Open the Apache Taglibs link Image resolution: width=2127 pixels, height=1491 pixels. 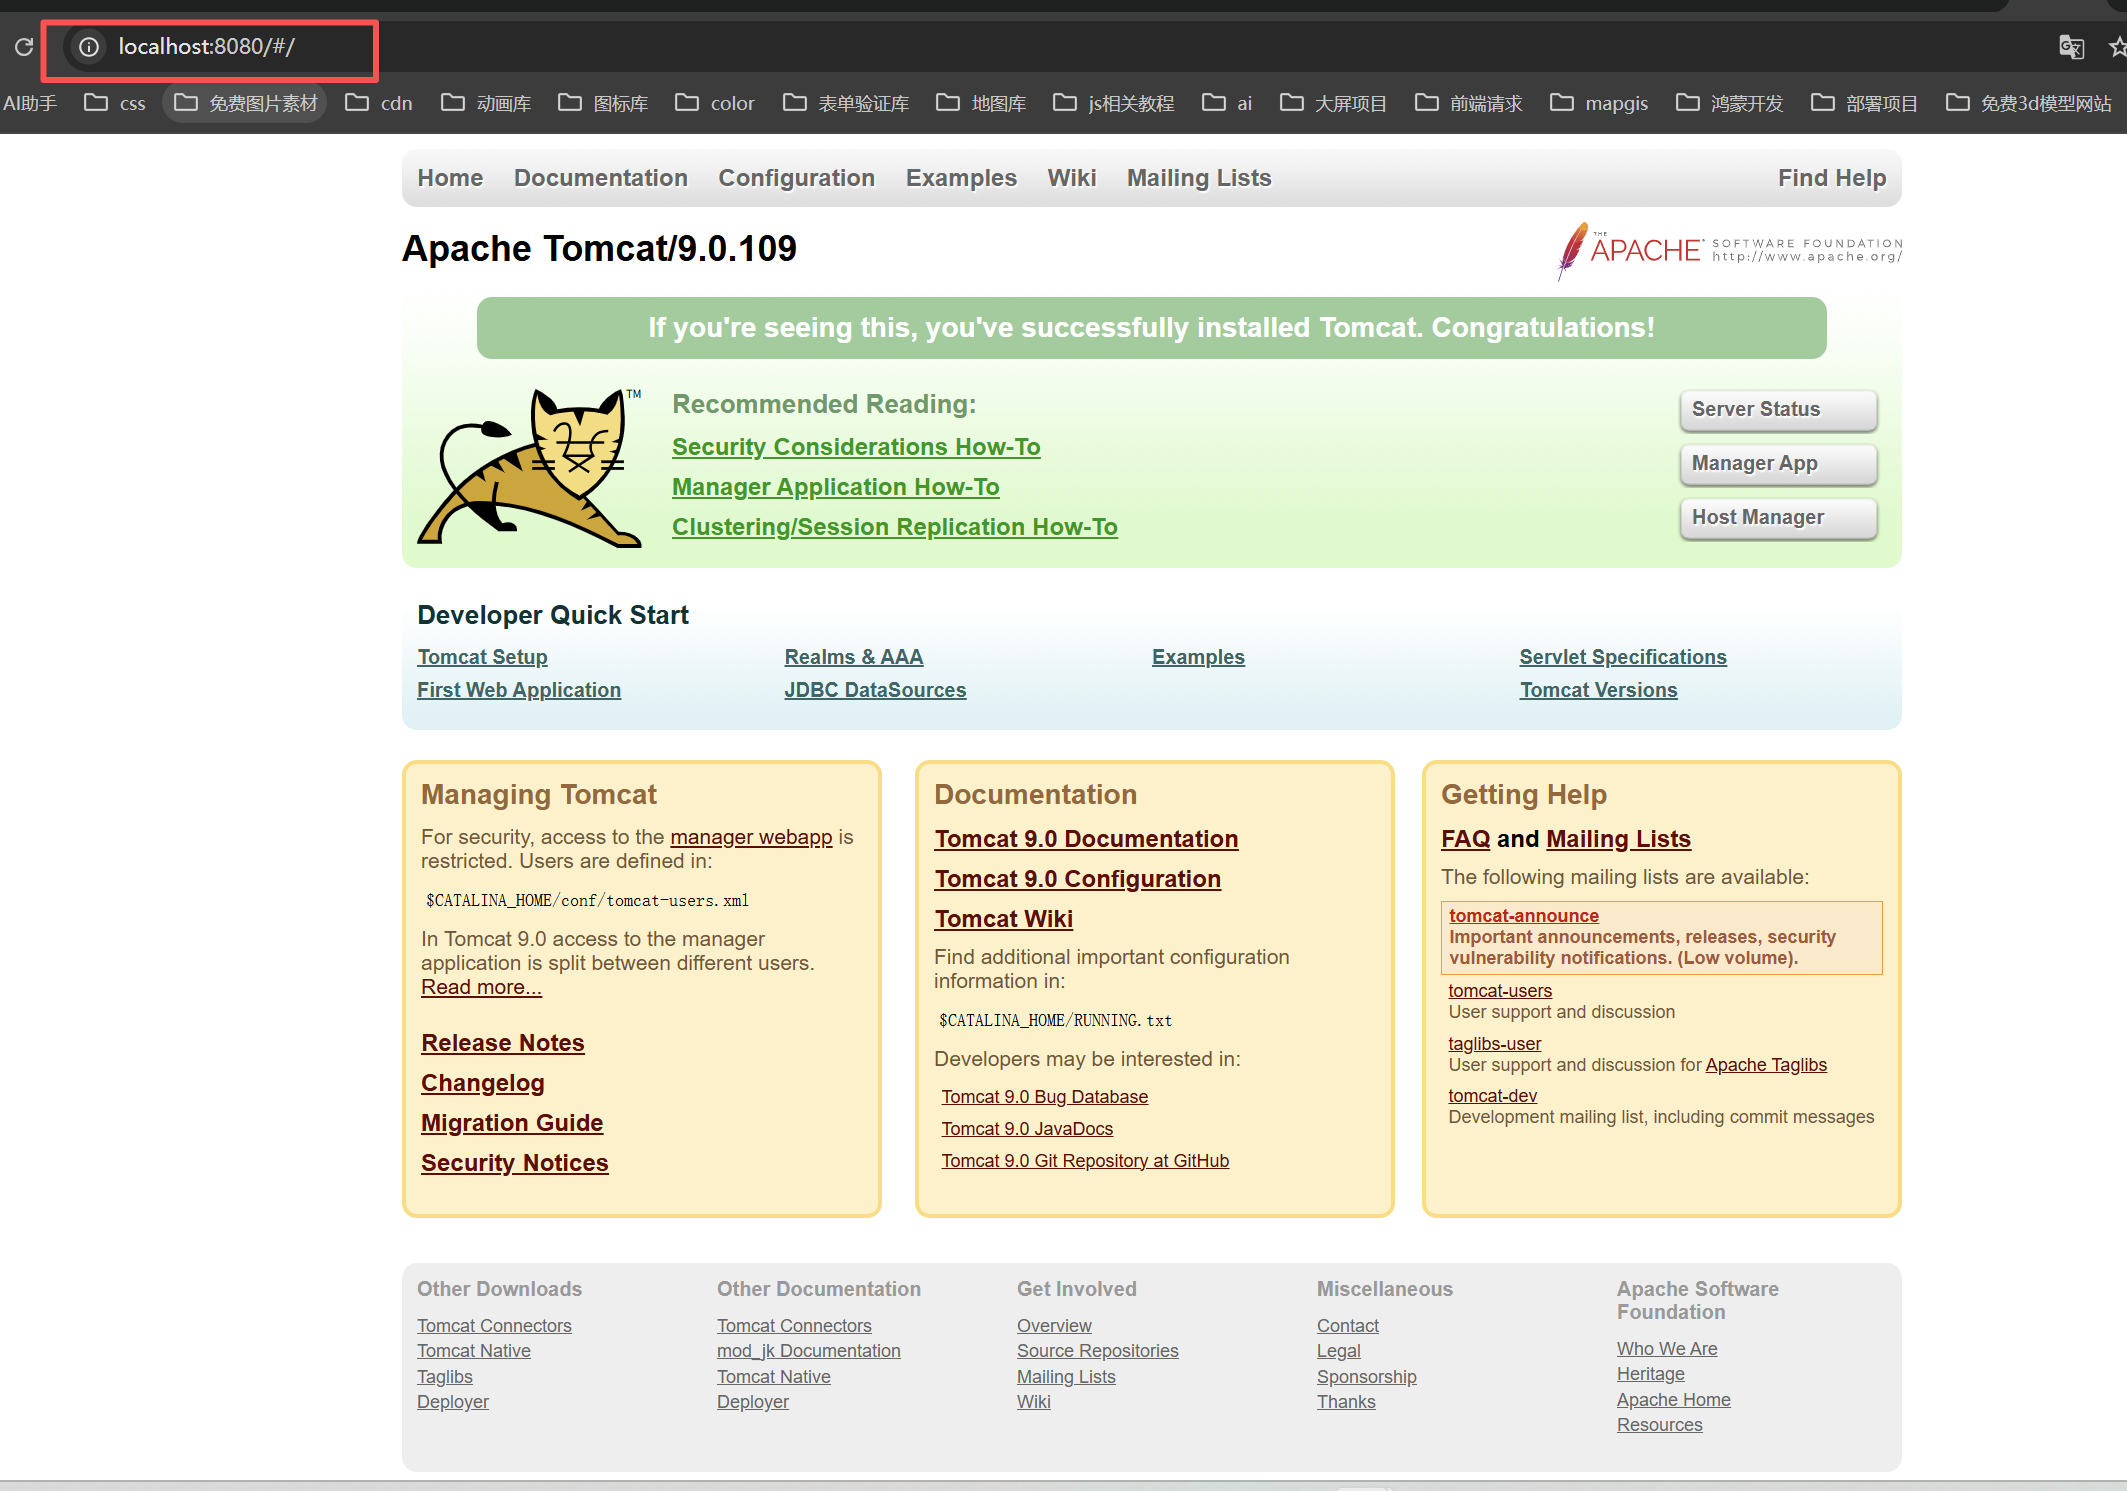click(x=1766, y=1065)
